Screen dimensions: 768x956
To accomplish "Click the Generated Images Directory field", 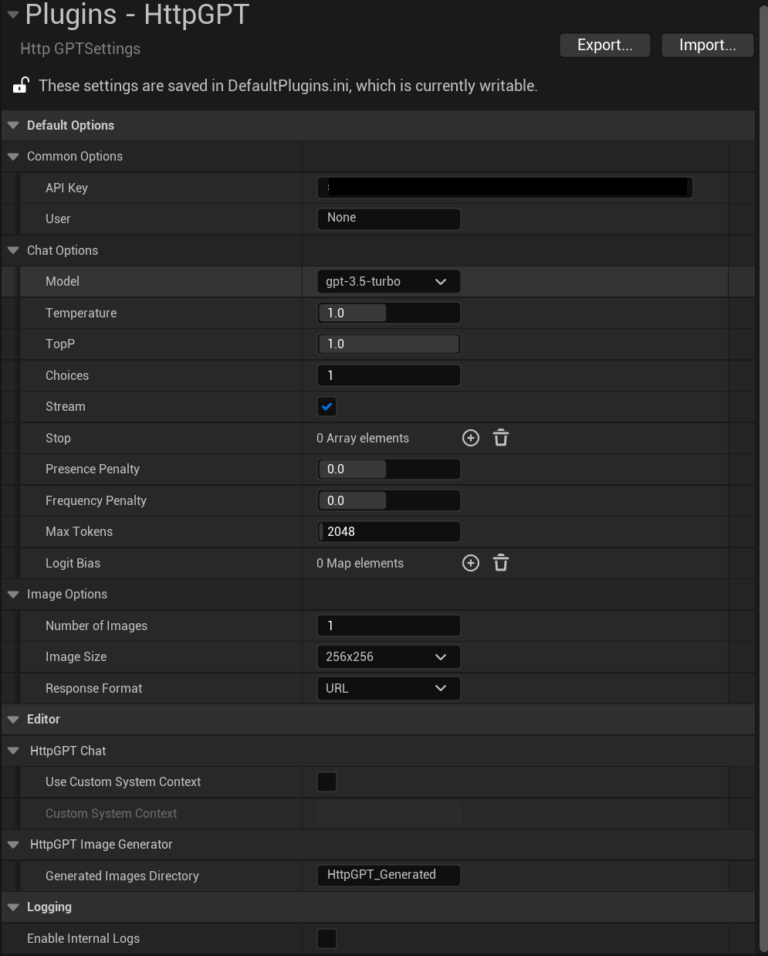I will coord(388,875).
